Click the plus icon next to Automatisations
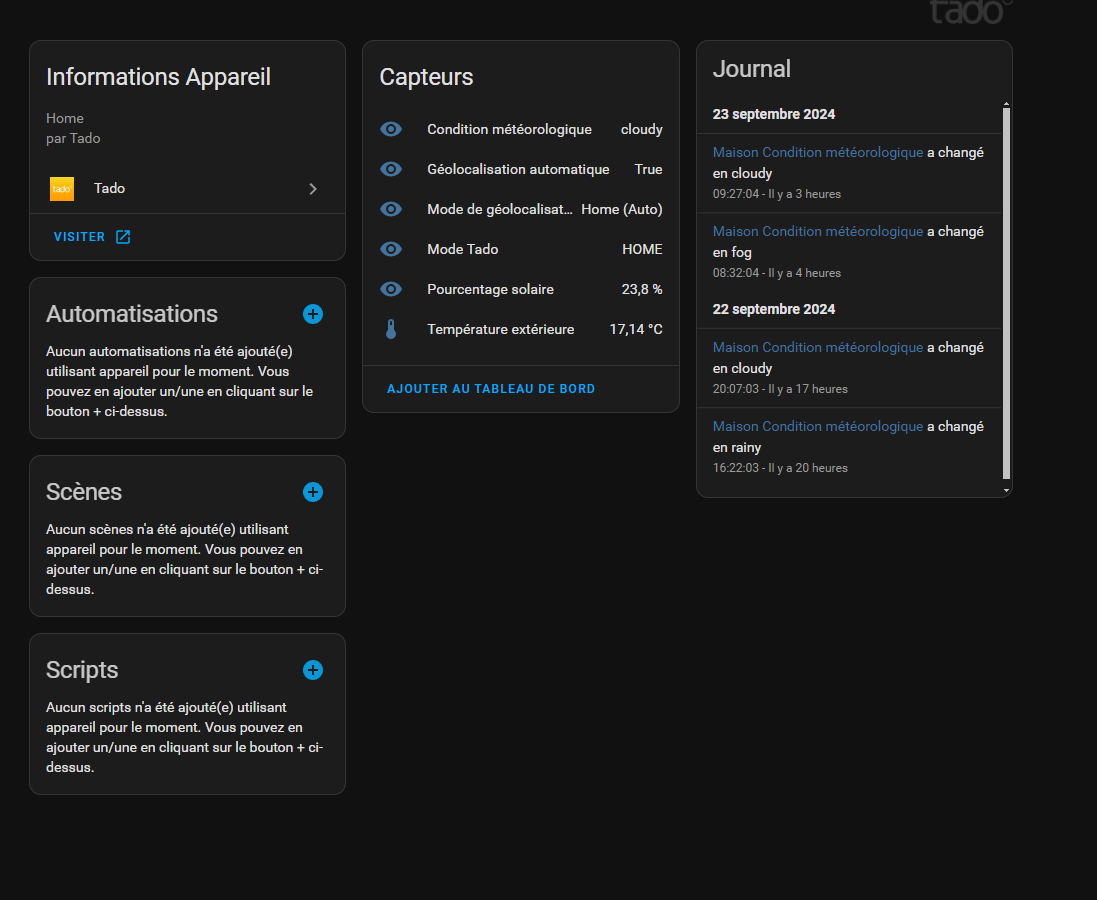This screenshot has width=1097, height=900. tap(313, 314)
